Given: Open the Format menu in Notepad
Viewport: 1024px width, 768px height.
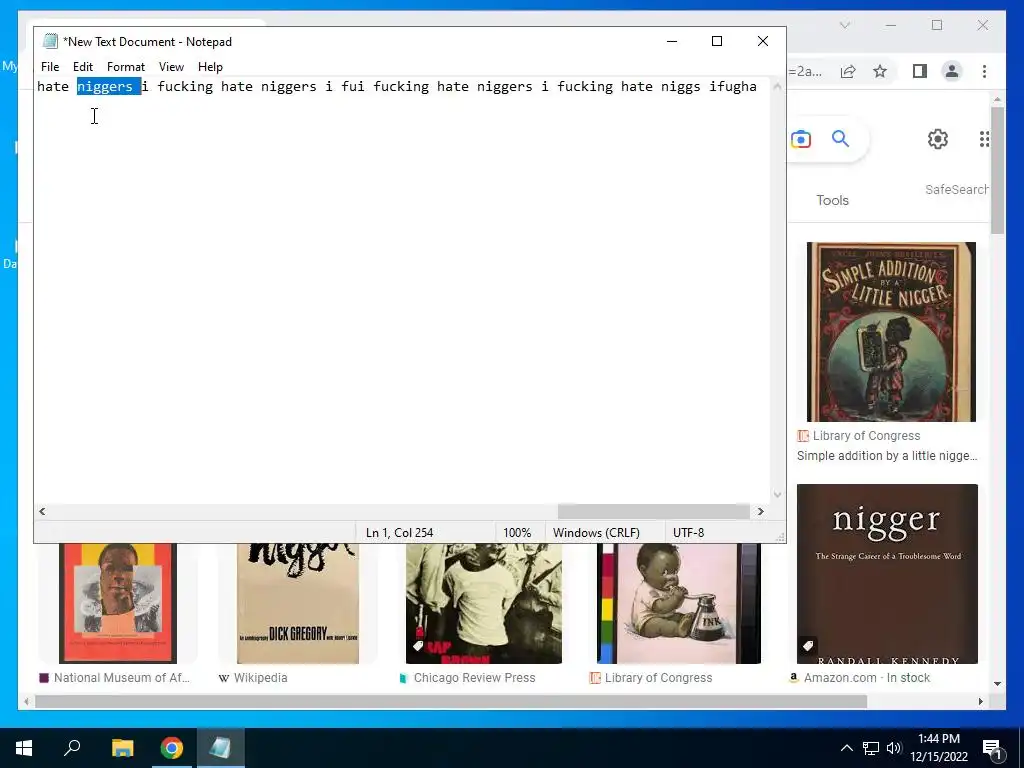Looking at the screenshot, I should (125, 67).
